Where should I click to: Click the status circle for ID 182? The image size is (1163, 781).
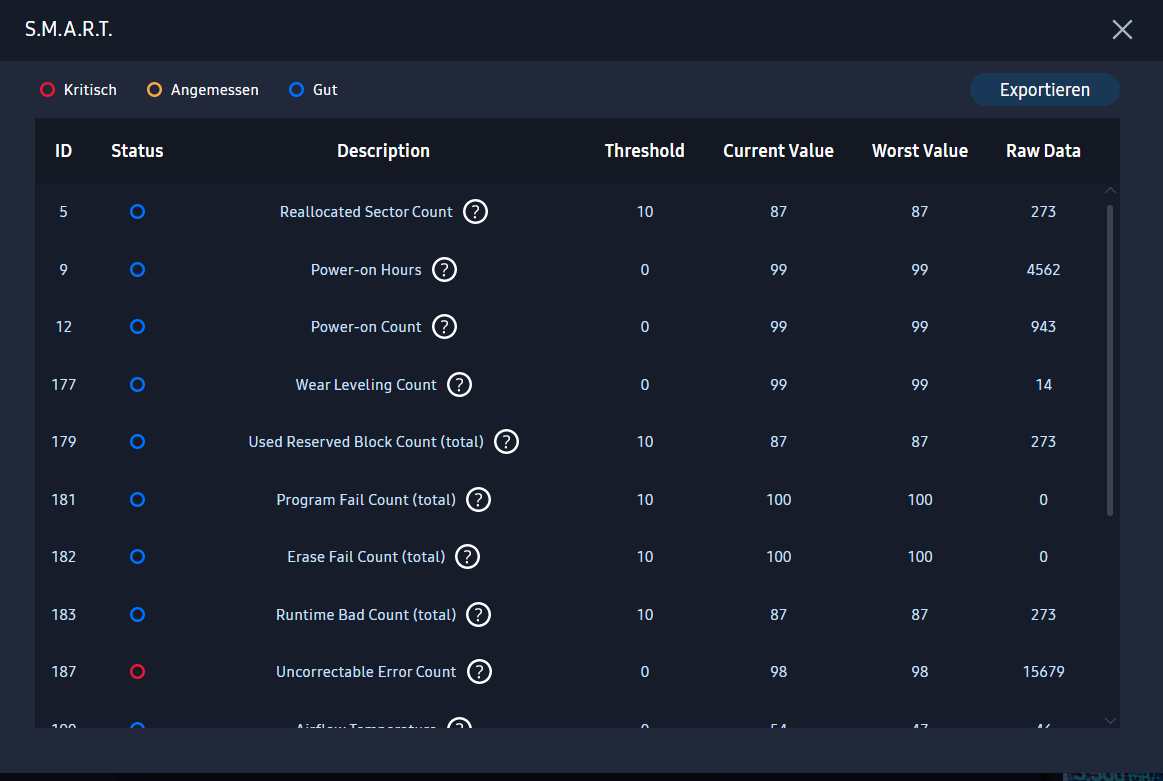pyautogui.click(x=137, y=557)
